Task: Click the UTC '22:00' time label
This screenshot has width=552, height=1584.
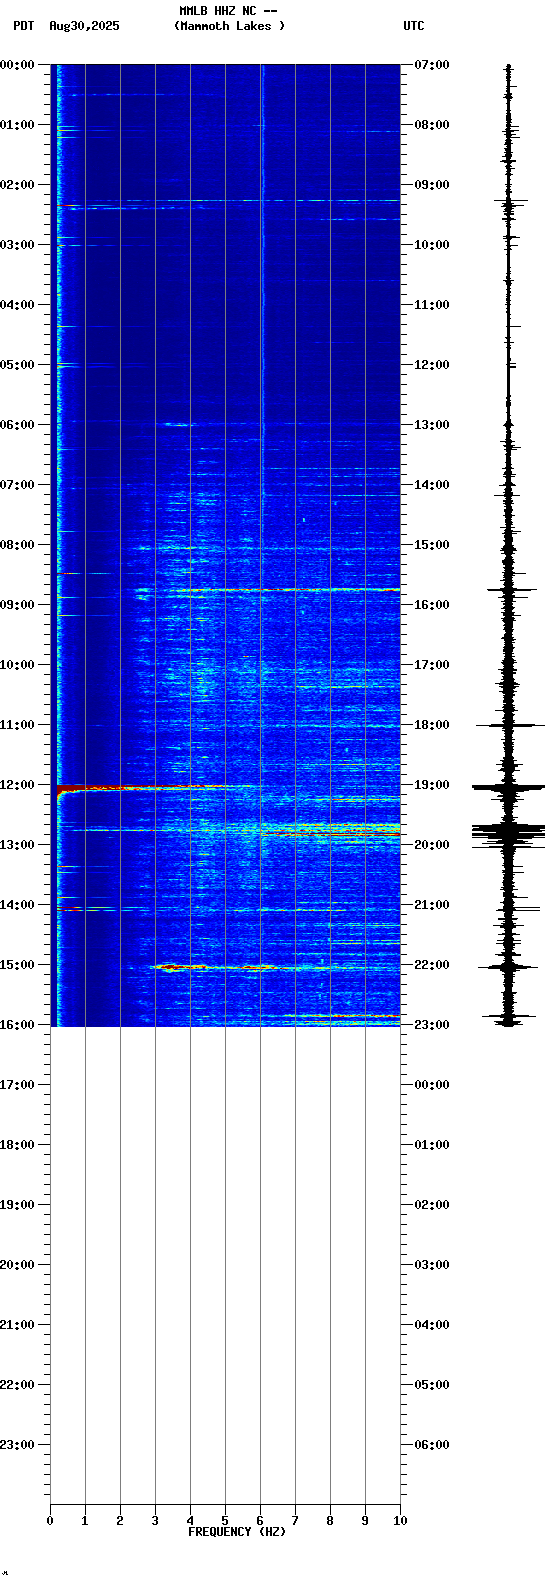Action: coord(432,965)
